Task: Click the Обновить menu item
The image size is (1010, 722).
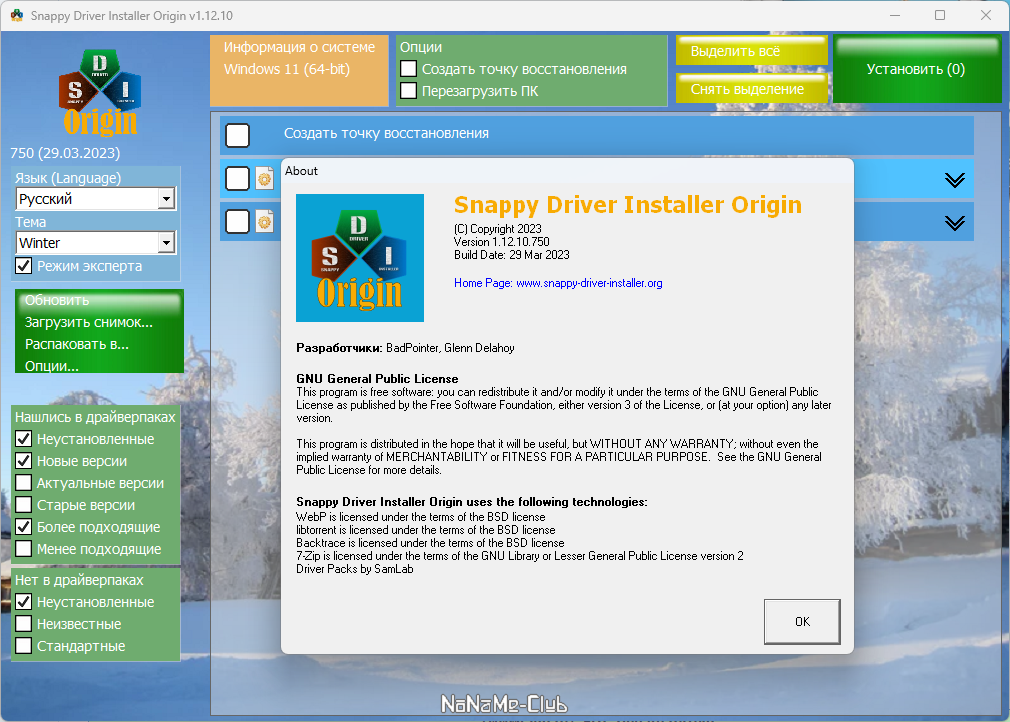Action: pos(57,300)
